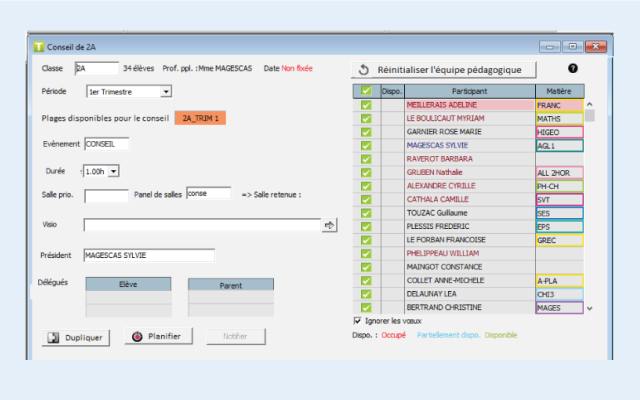Click Réinitialiser l'équipe pédagogique button

pyautogui.click(x=443, y=69)
